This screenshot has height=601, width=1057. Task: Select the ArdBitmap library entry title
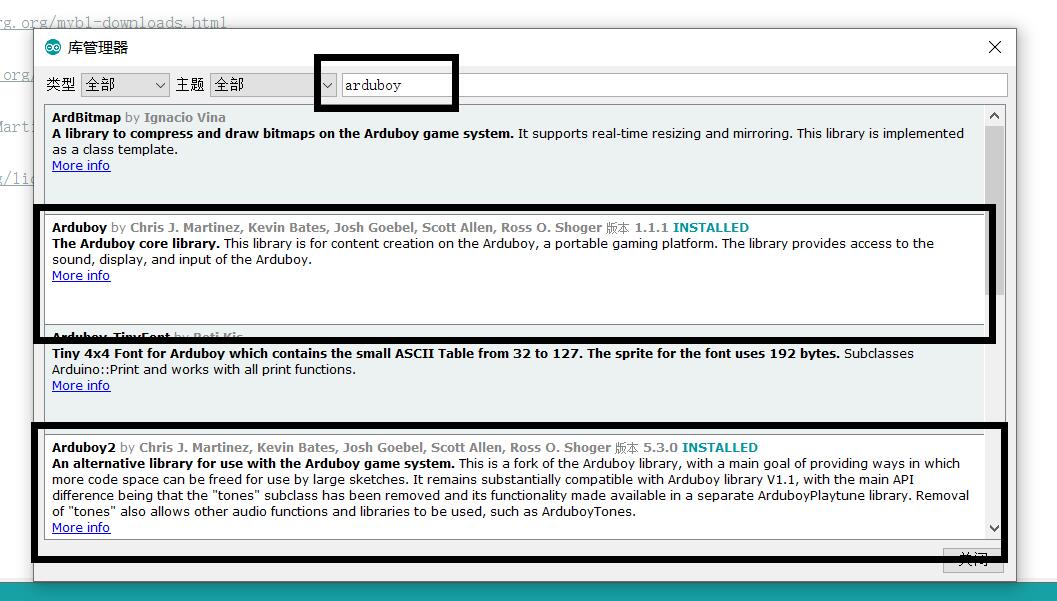coord(86,117)
